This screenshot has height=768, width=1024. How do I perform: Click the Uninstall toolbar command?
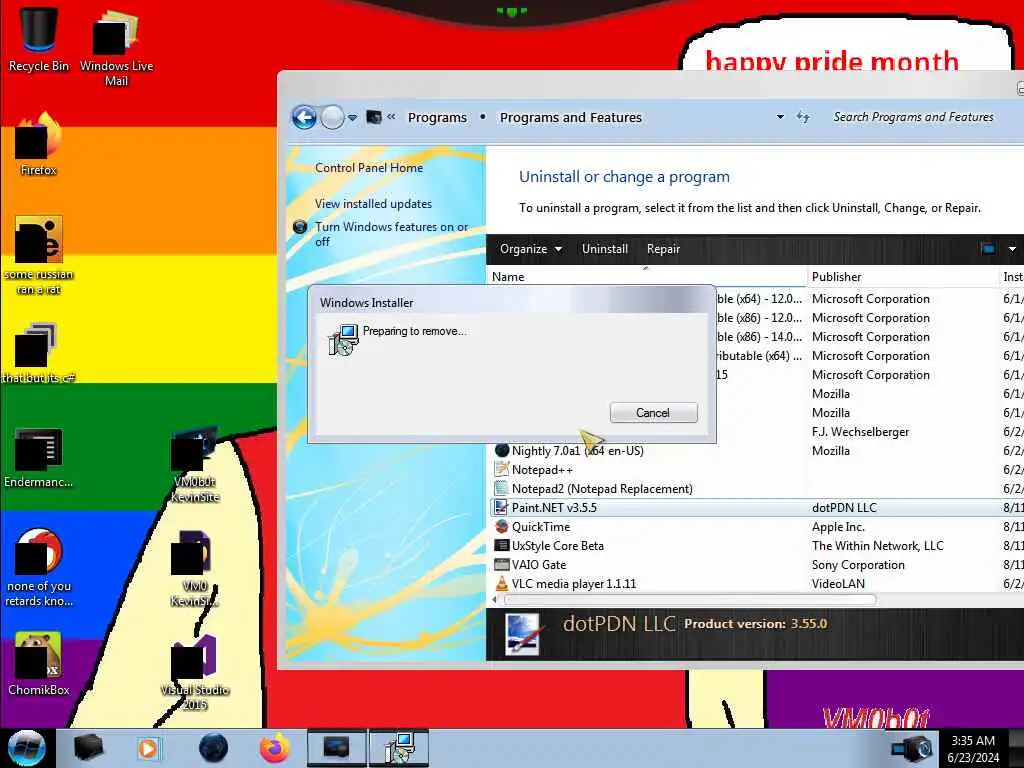(605, 249)
